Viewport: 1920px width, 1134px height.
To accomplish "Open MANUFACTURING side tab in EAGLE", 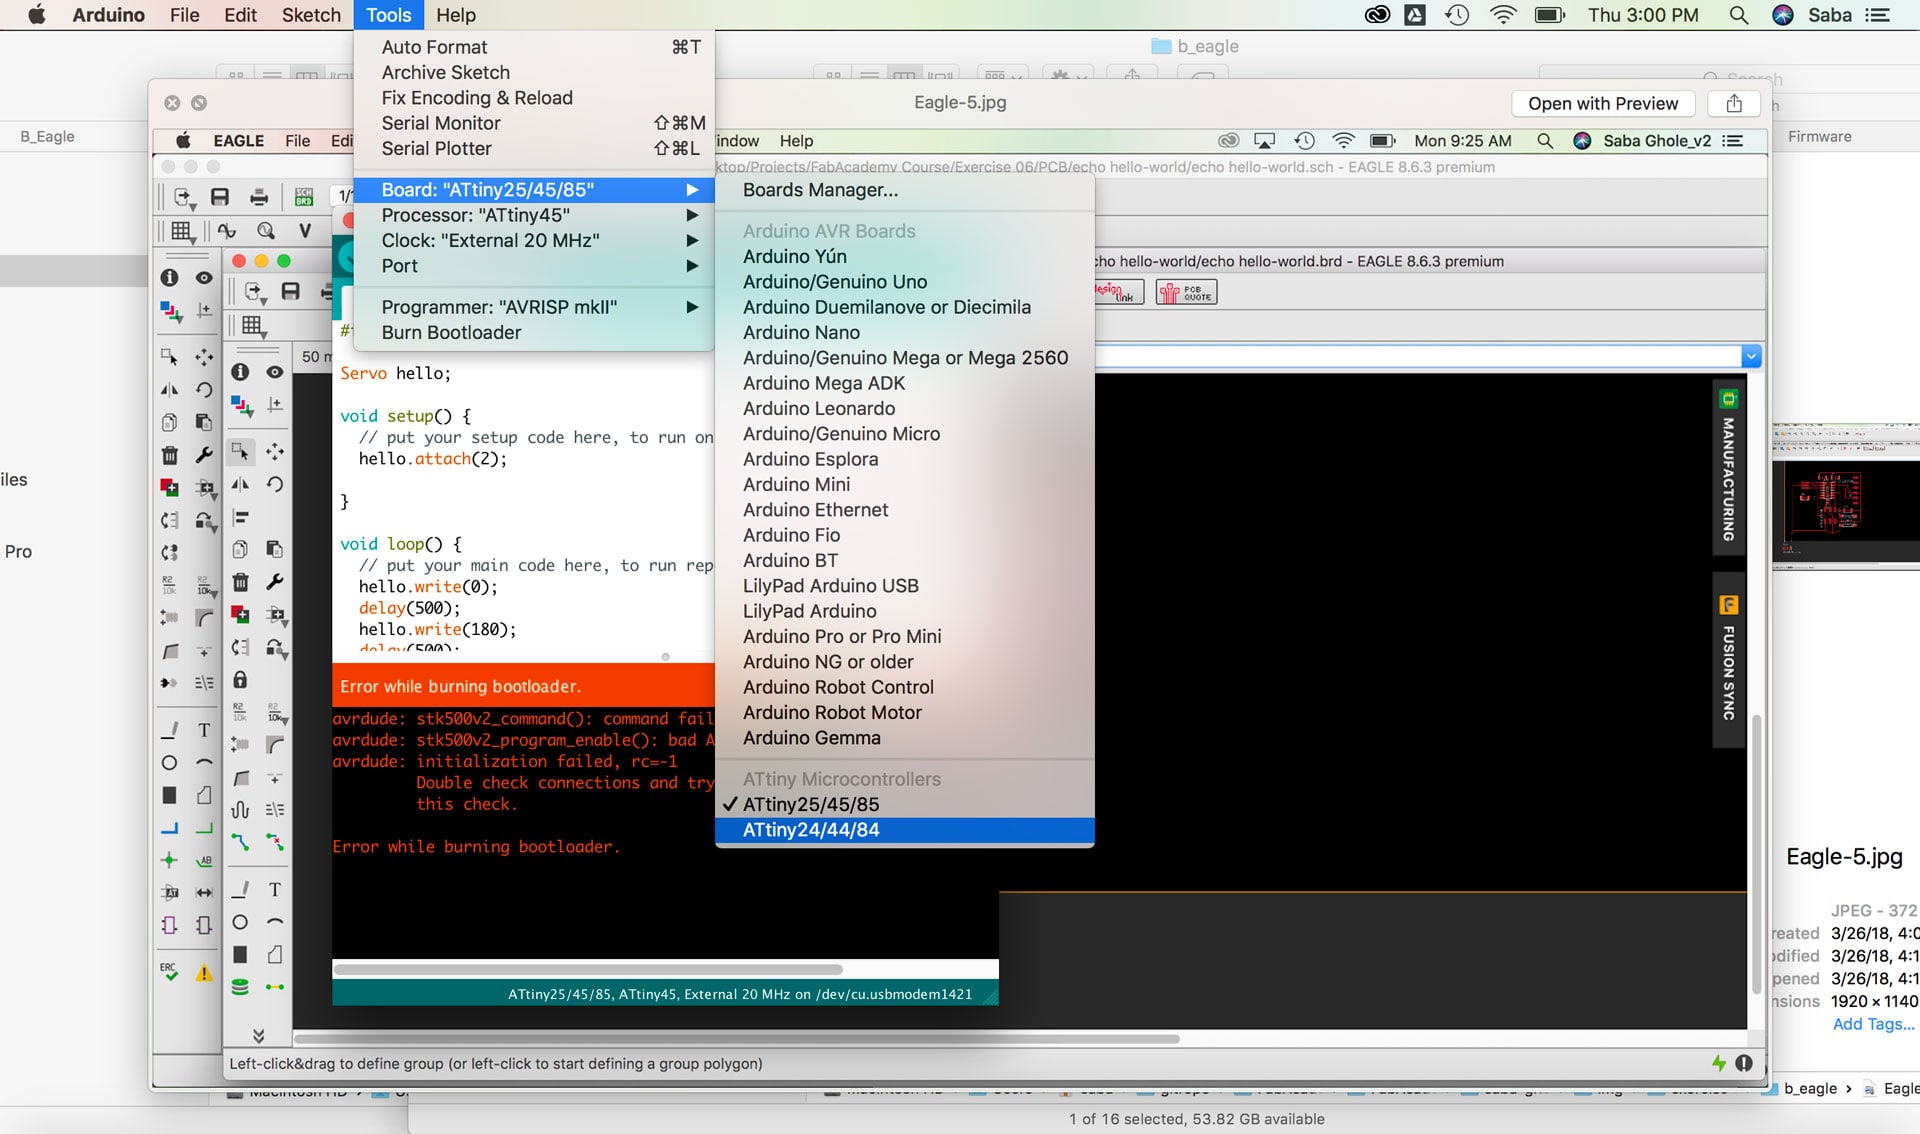I will 1728,468.
